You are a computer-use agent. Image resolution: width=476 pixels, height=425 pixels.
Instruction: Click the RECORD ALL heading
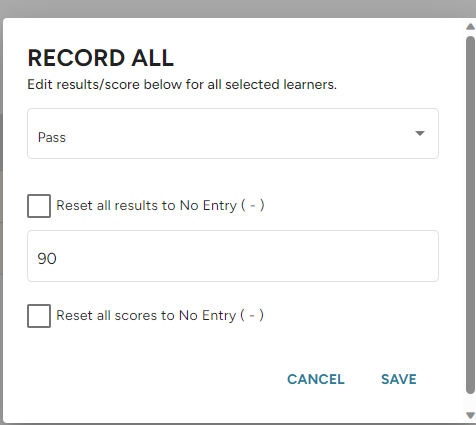click(101, 58)
